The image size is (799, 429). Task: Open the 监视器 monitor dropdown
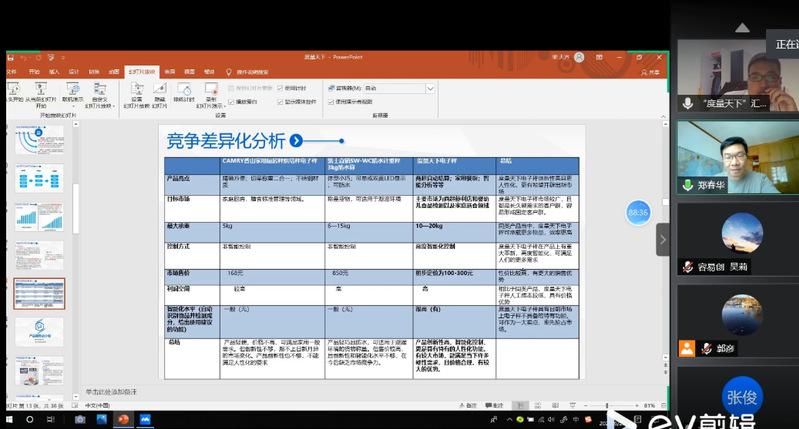click(430, 88)
